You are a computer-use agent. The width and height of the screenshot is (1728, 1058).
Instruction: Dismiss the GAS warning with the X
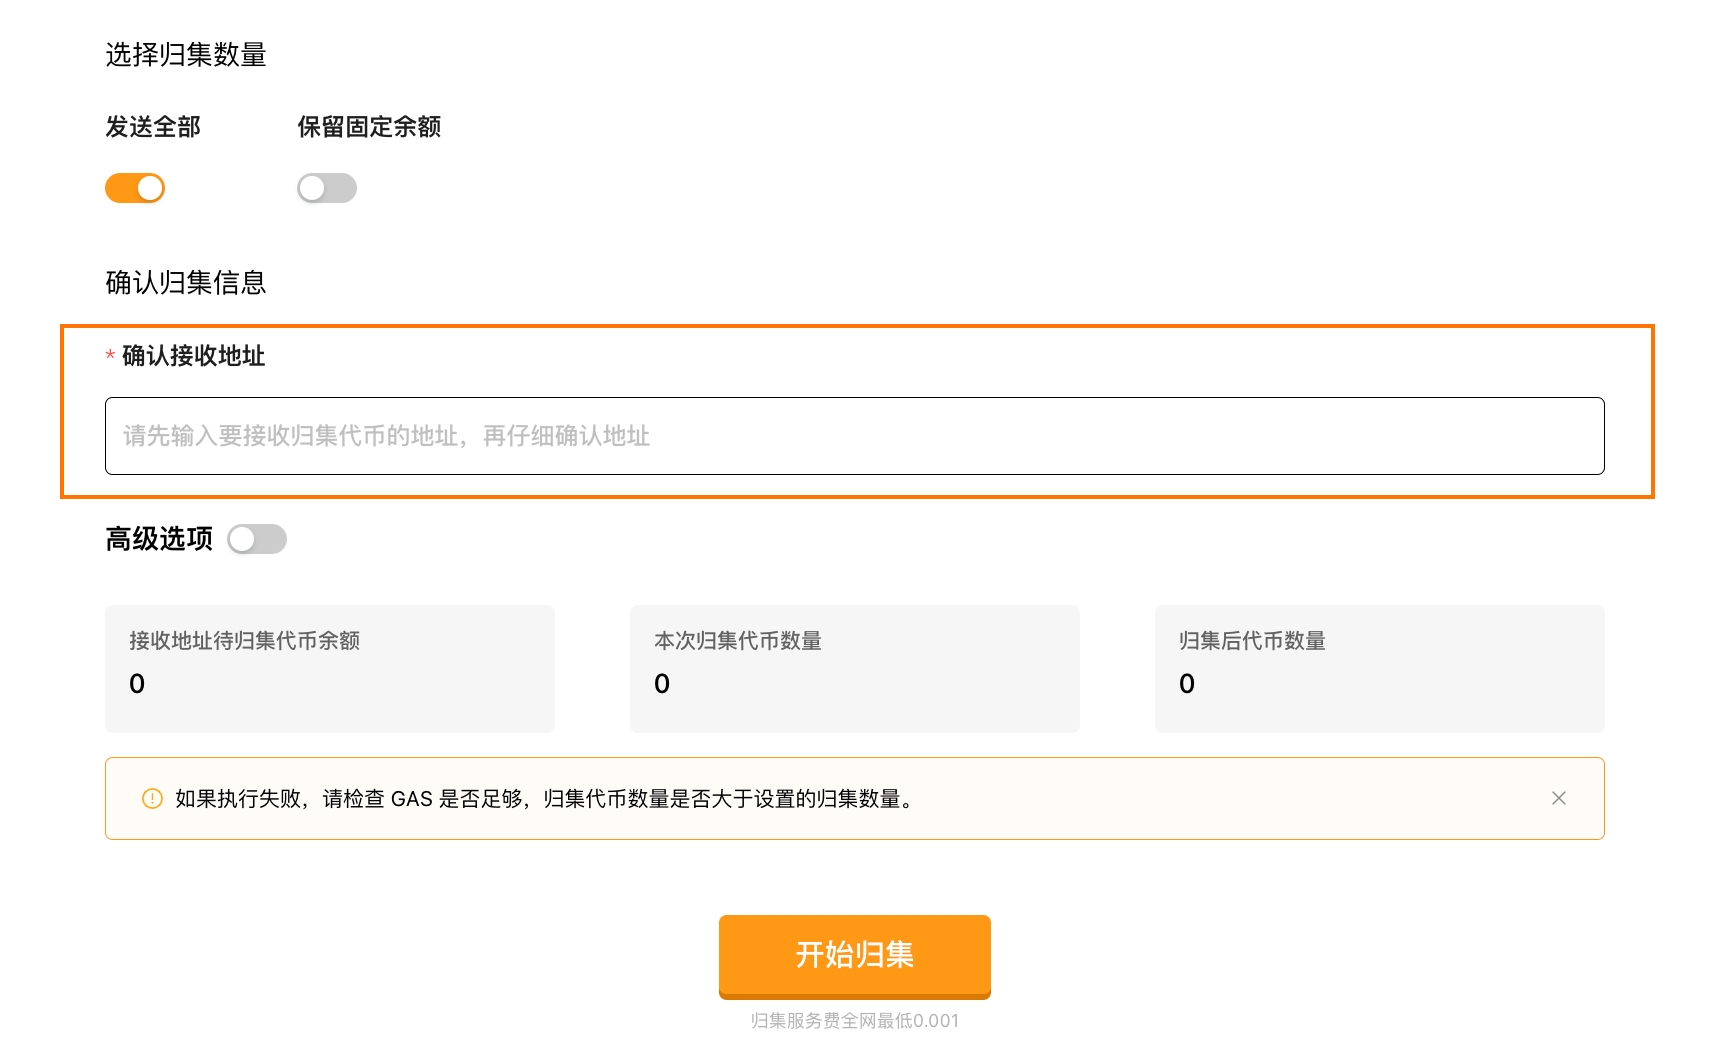point(1558,798)
